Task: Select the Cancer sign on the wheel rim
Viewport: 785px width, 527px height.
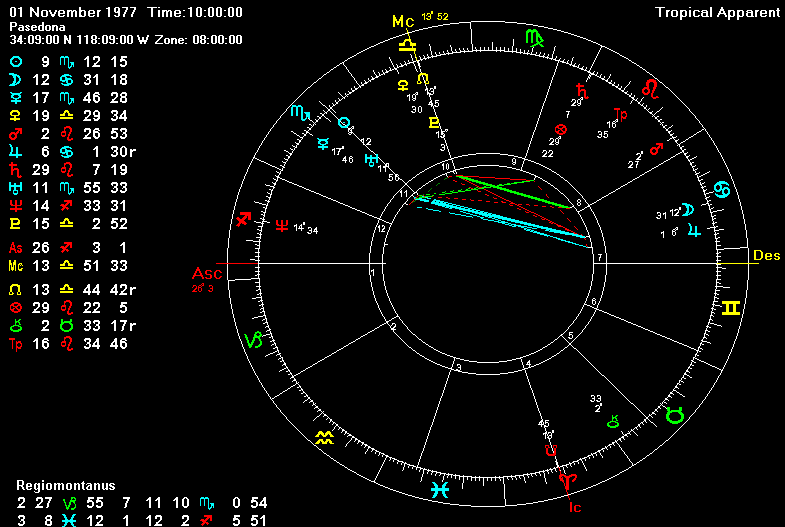Action: click(721, 190)
